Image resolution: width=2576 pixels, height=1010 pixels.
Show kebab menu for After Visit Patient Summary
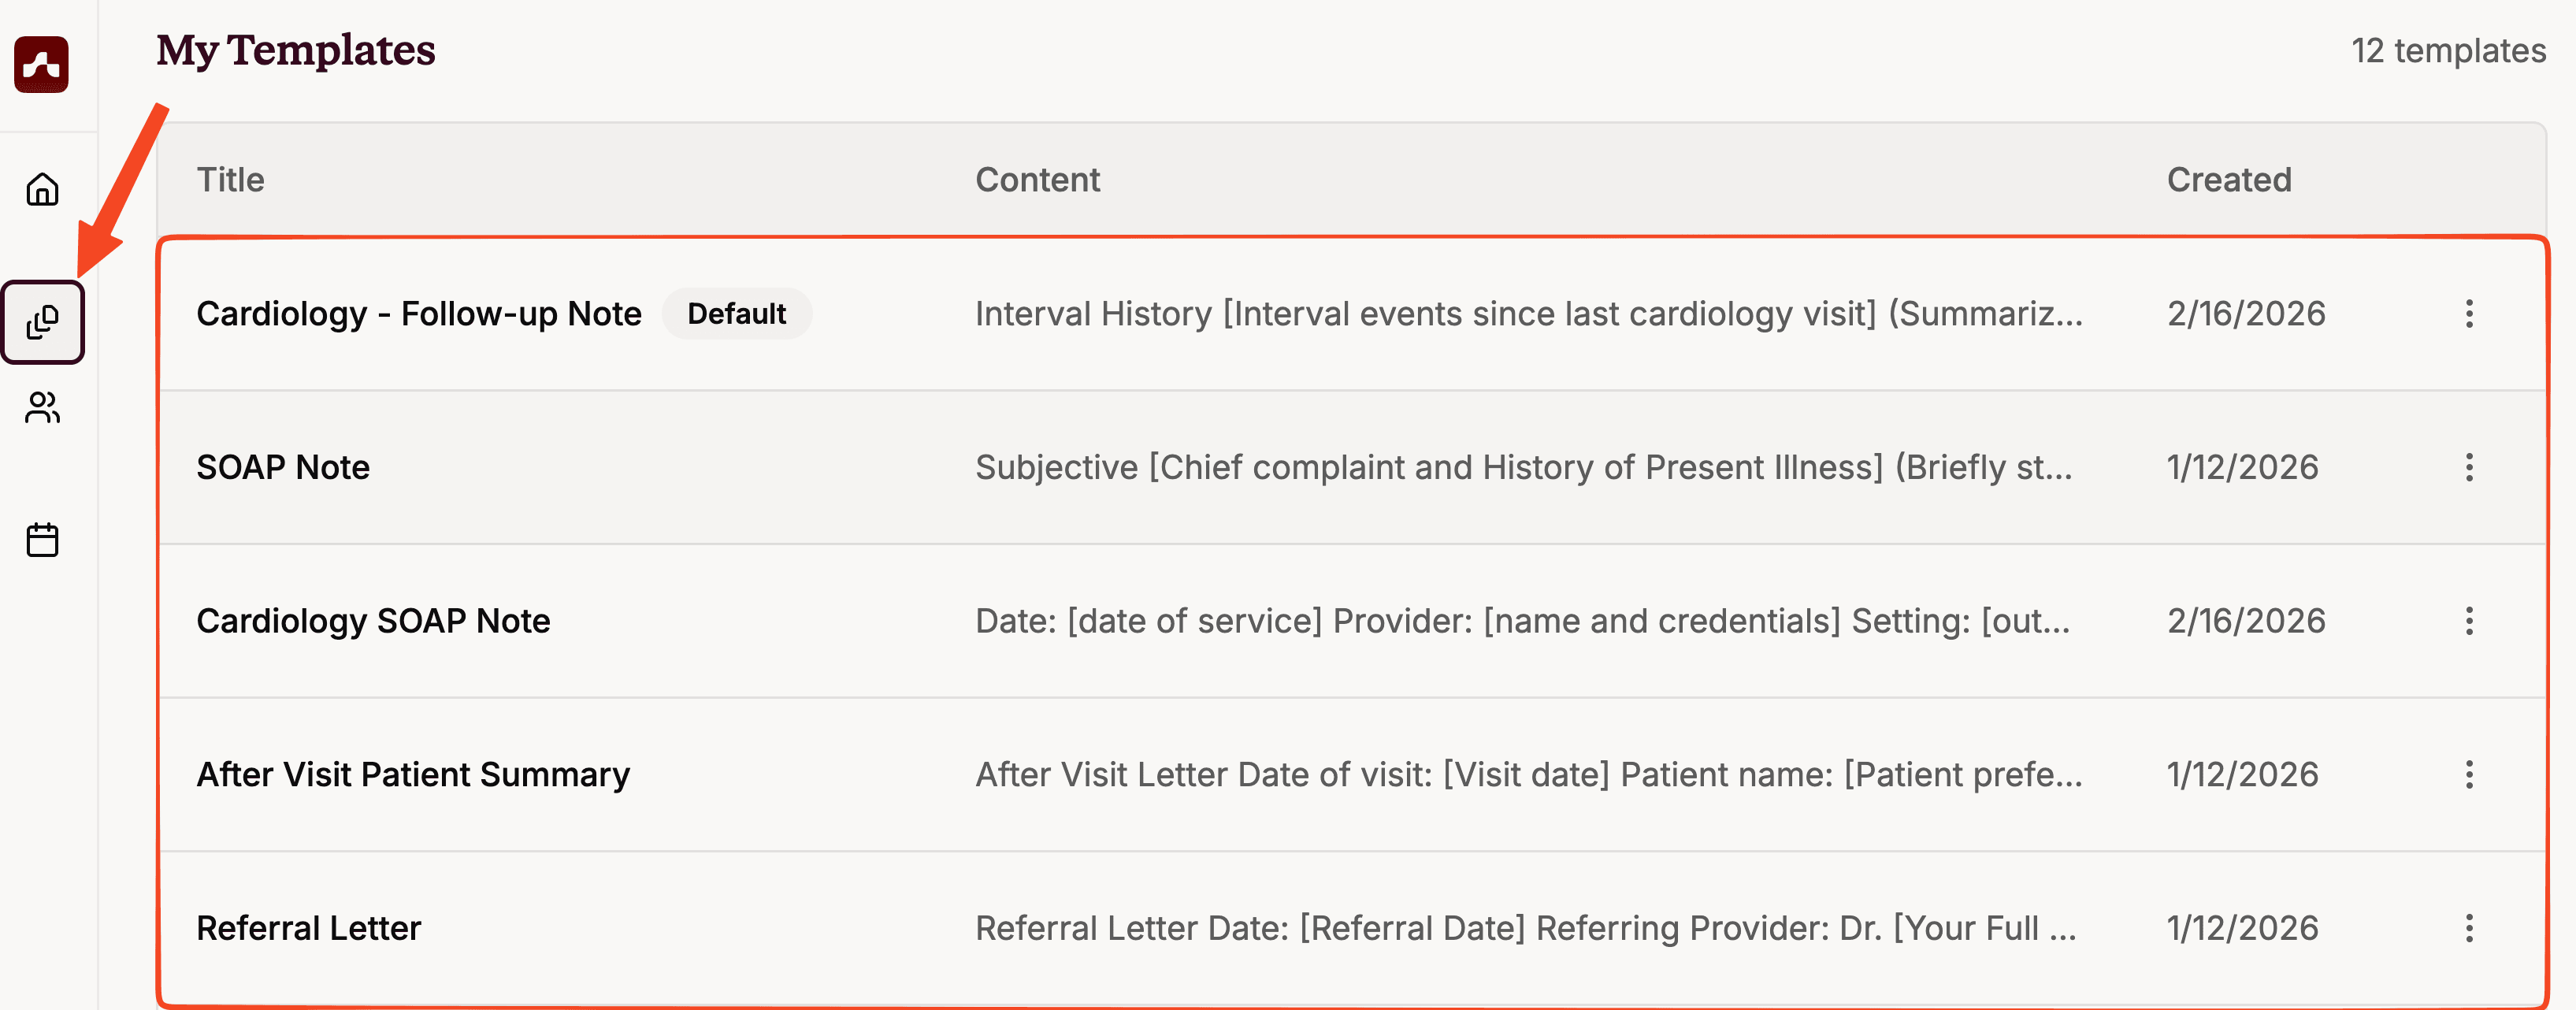[2468, 775]
